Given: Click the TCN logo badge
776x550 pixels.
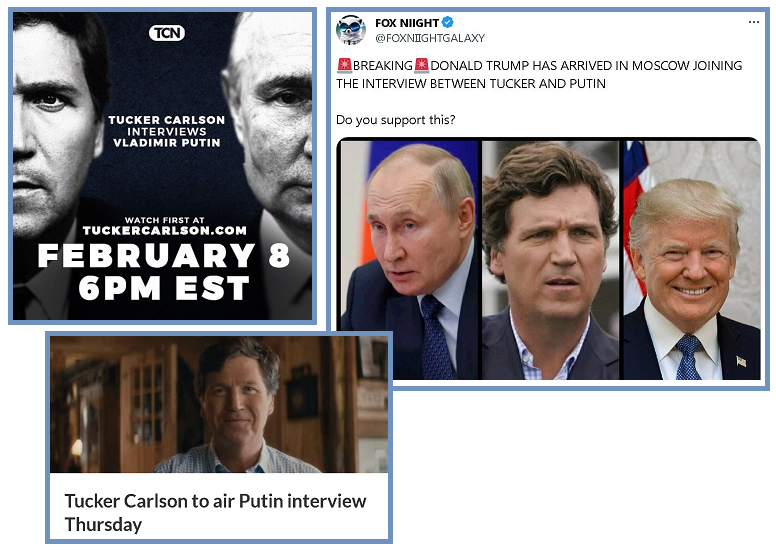Looking at the screenshot, I should tap(167, 33).
